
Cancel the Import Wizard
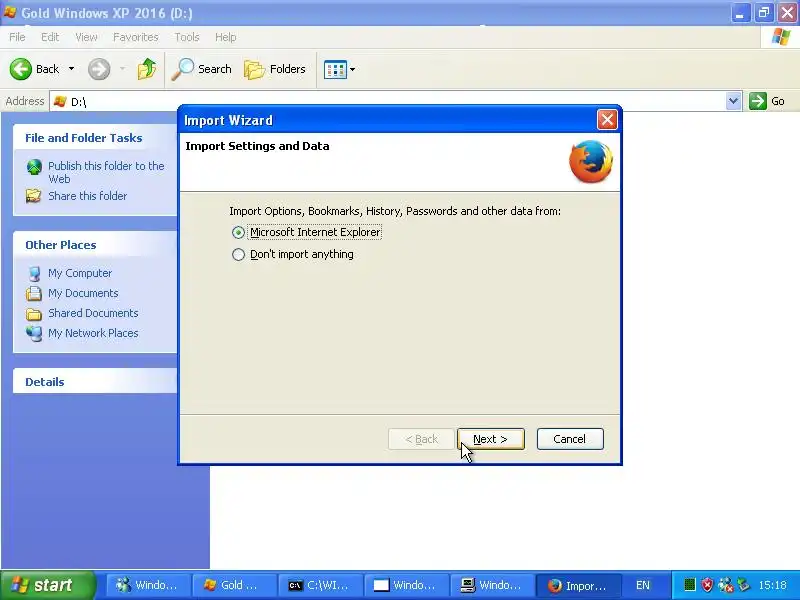[x=570, y=439]
